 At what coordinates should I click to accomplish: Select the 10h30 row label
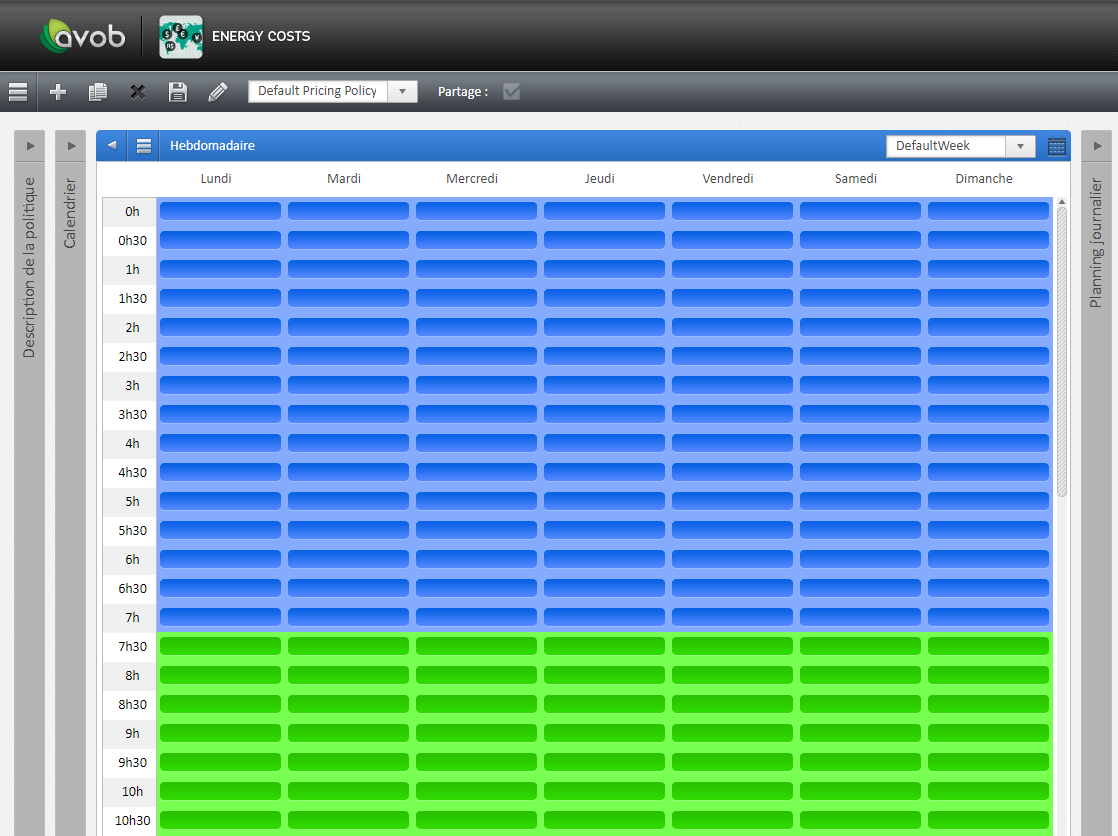point(130,821)
